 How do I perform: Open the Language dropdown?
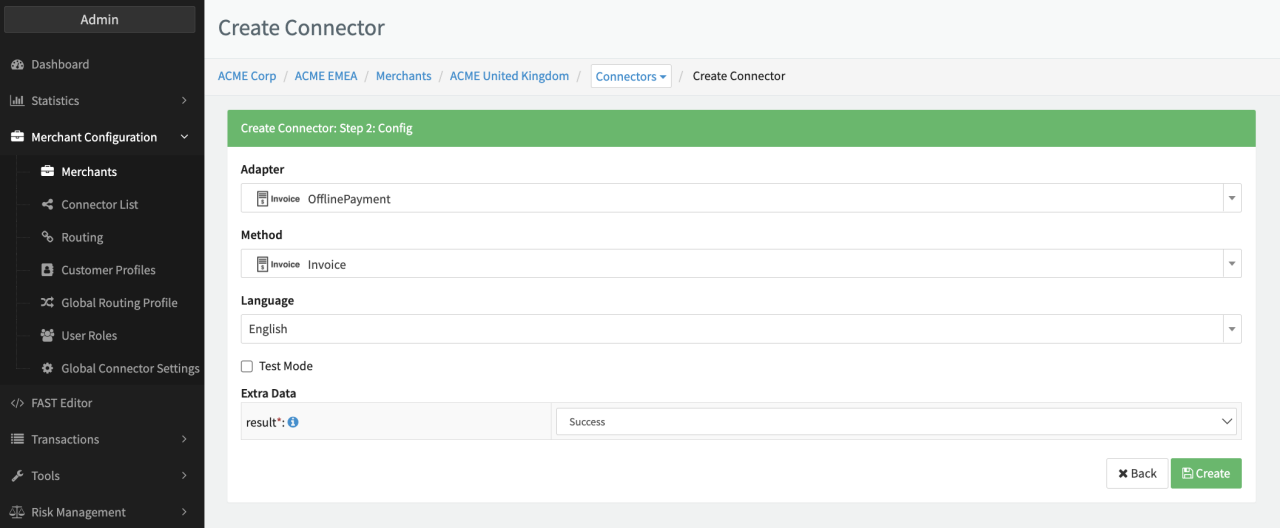tap(740, 329)
